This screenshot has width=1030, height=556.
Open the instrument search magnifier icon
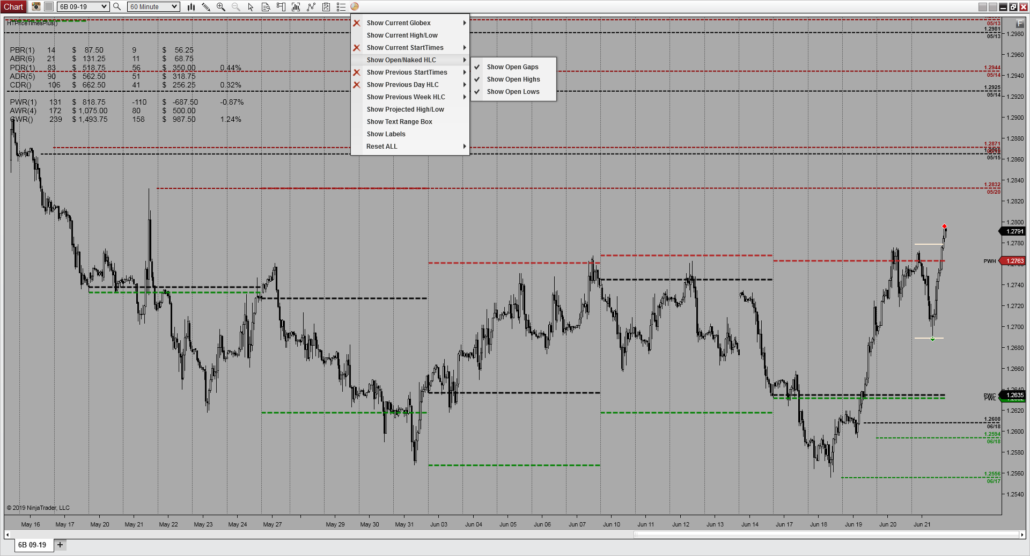coord(117,6)
